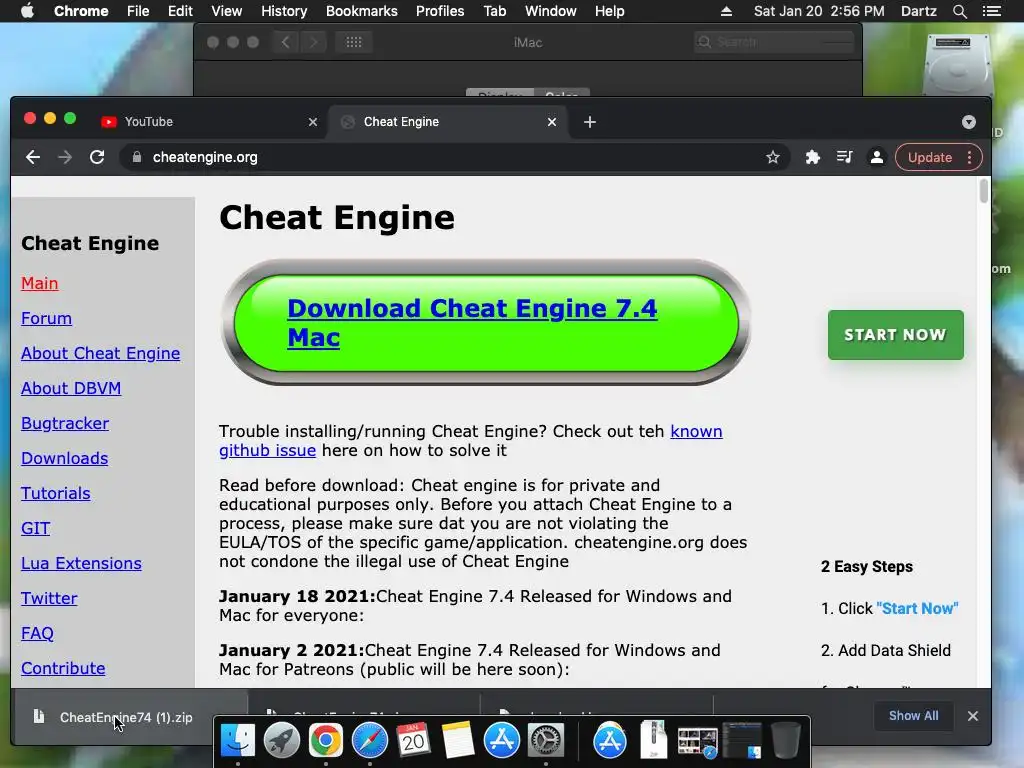Click the browser forward arrow
Viewport: 1024px width, 768px height.
click(65, 157)
